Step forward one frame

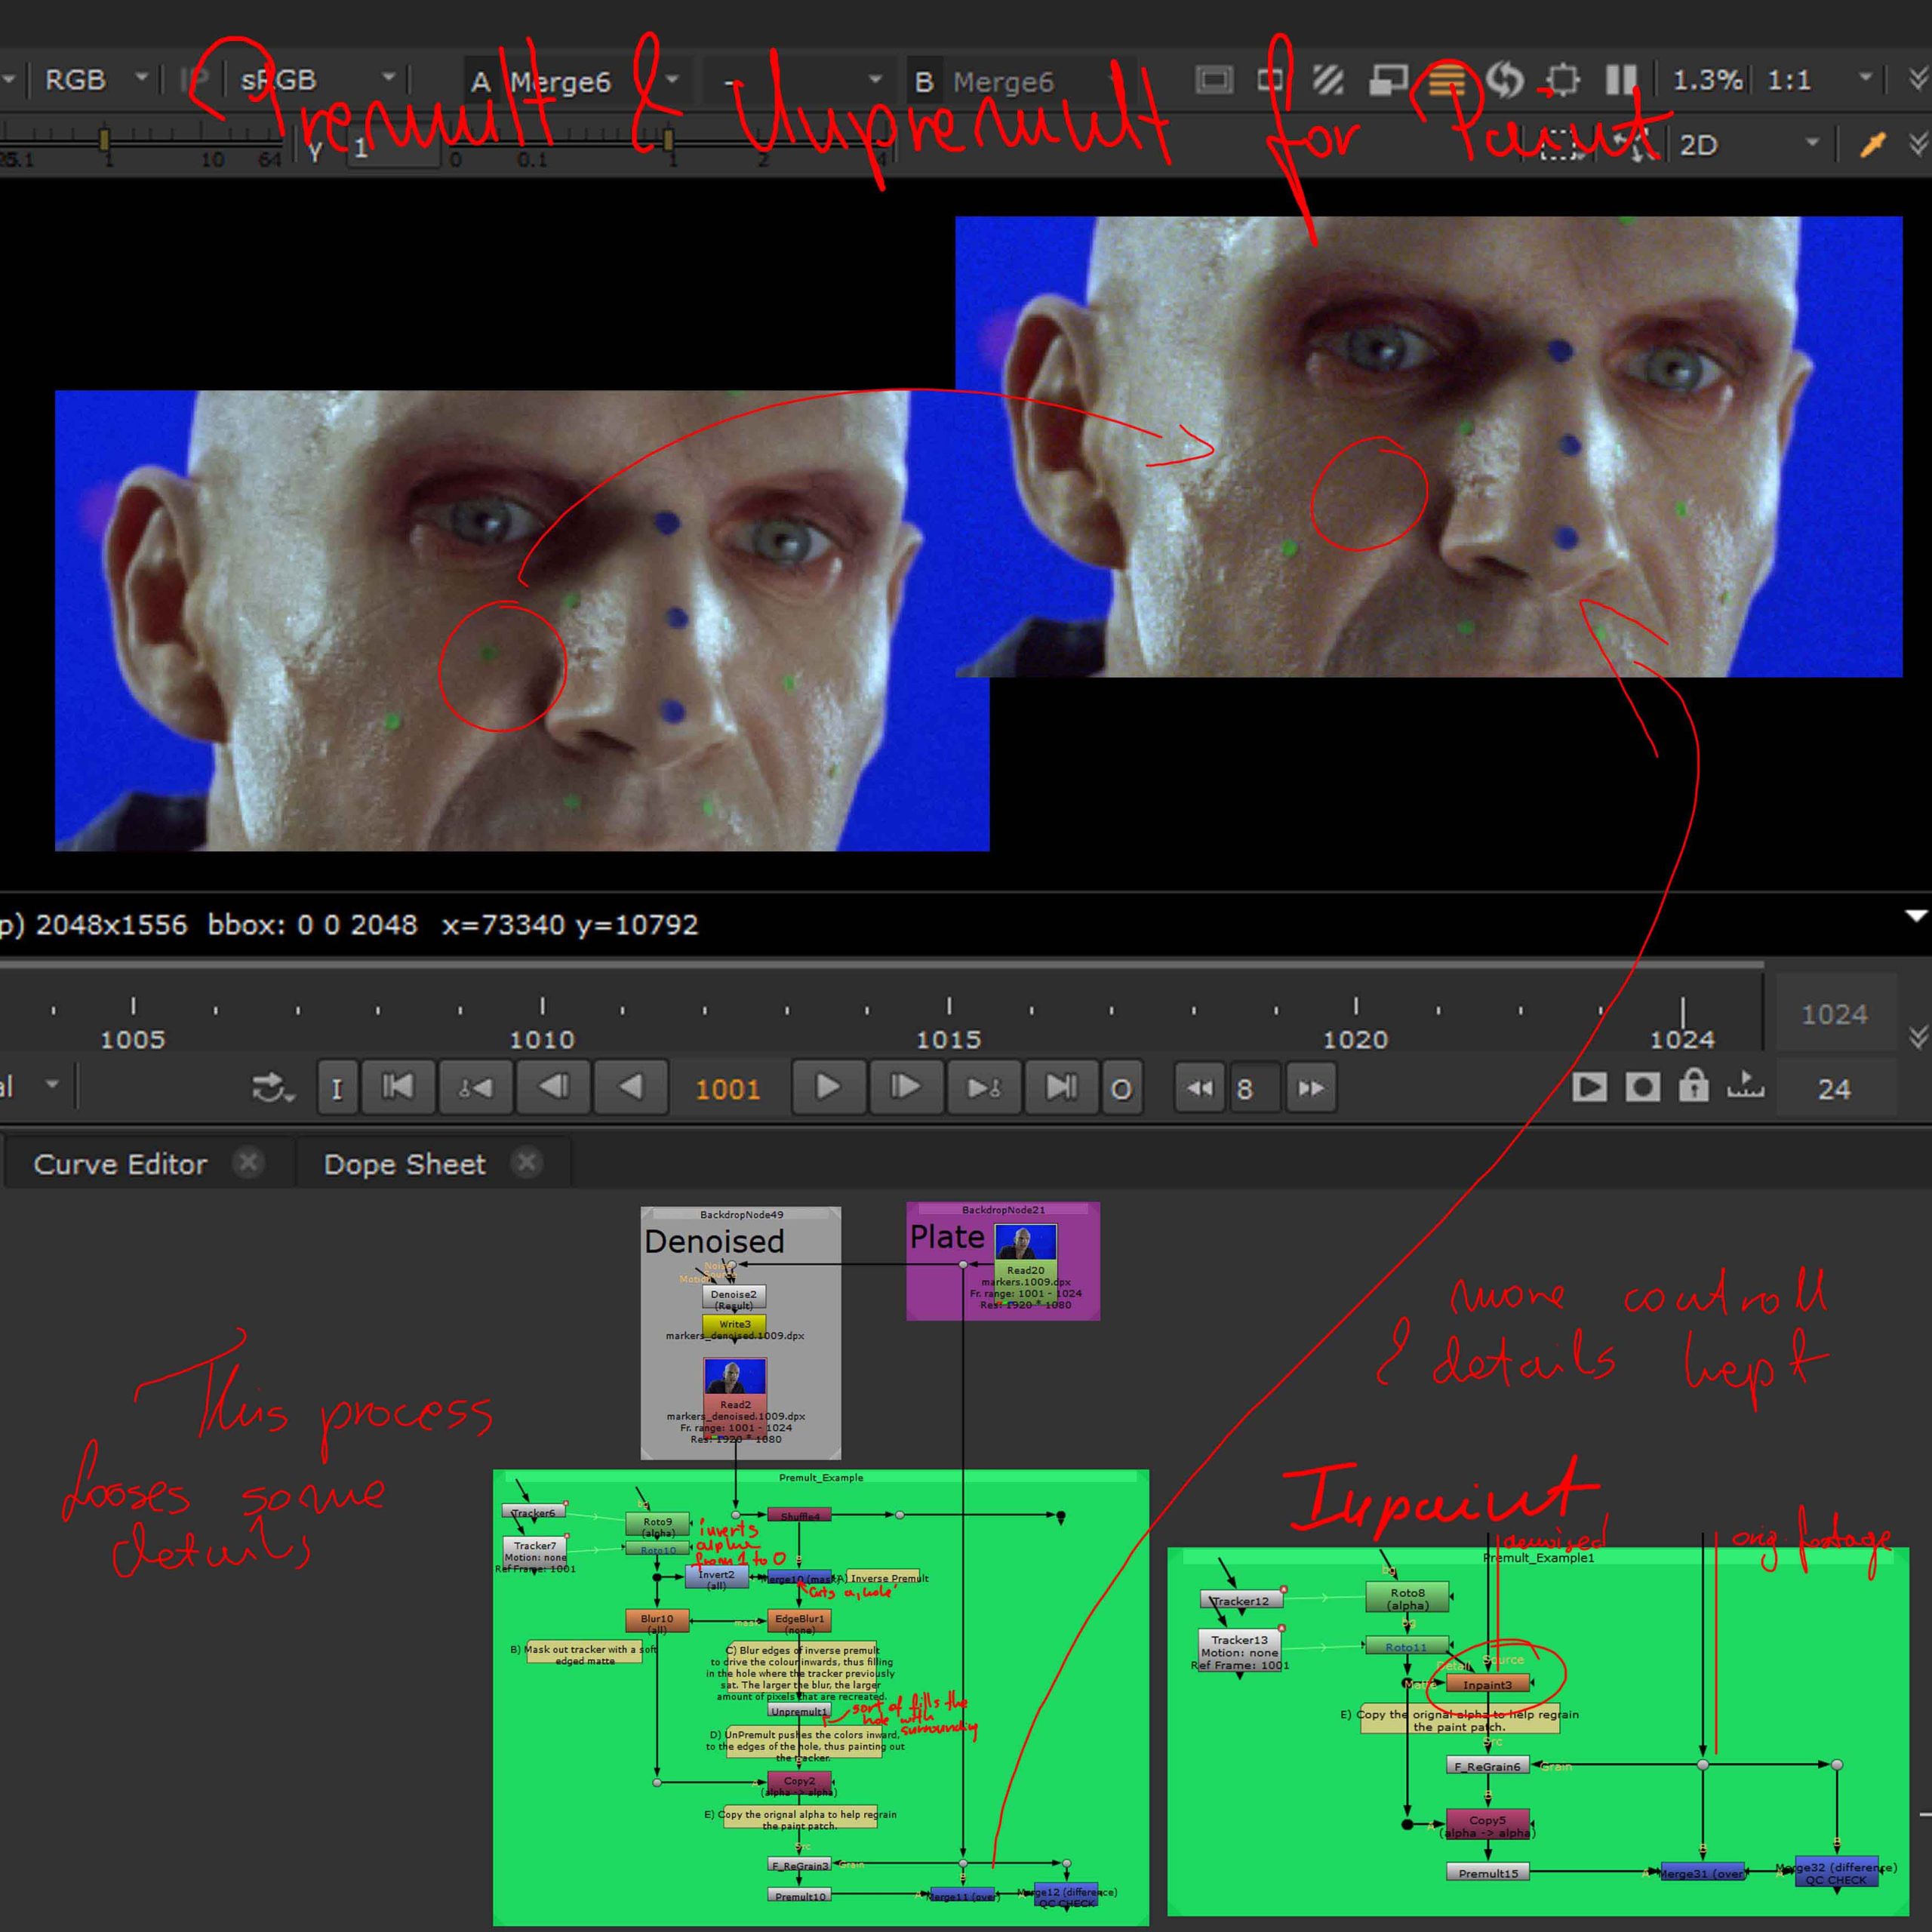click(x=906, y=1087)
